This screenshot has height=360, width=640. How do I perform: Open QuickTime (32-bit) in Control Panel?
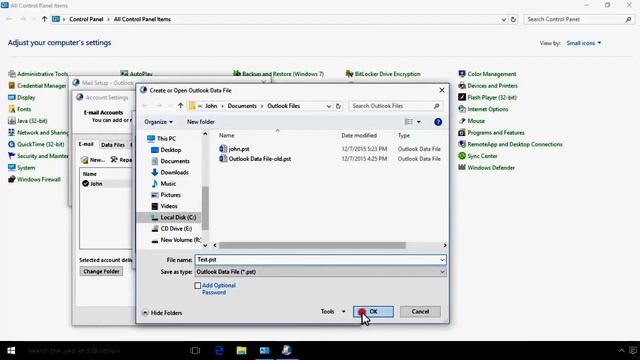click(x=36, y=144)
